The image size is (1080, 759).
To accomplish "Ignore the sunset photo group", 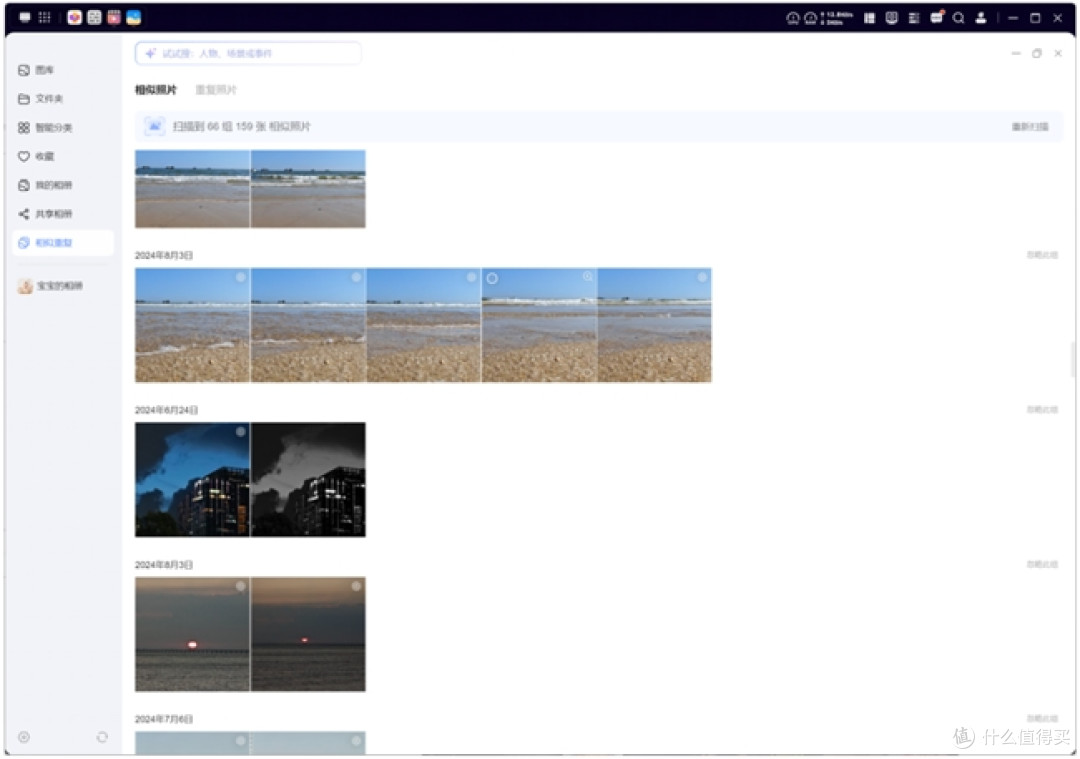I will pyautogui.click(x=1042, y=564).
